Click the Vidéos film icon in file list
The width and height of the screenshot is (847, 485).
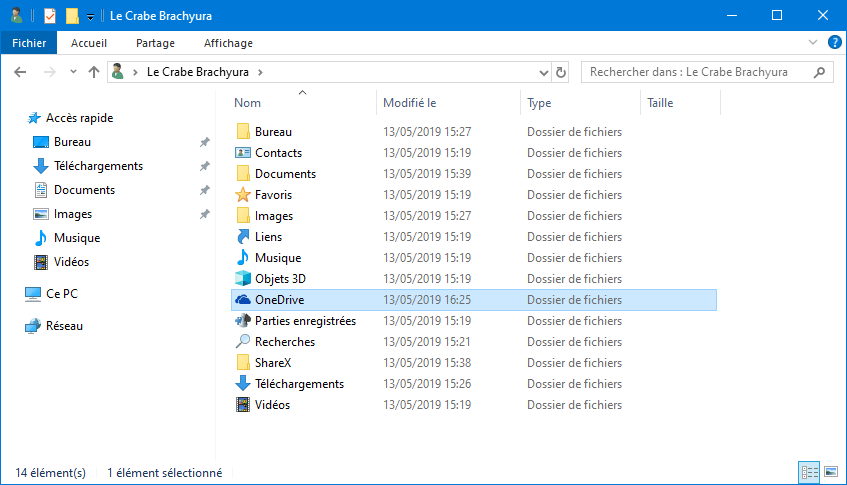(243, 405)
